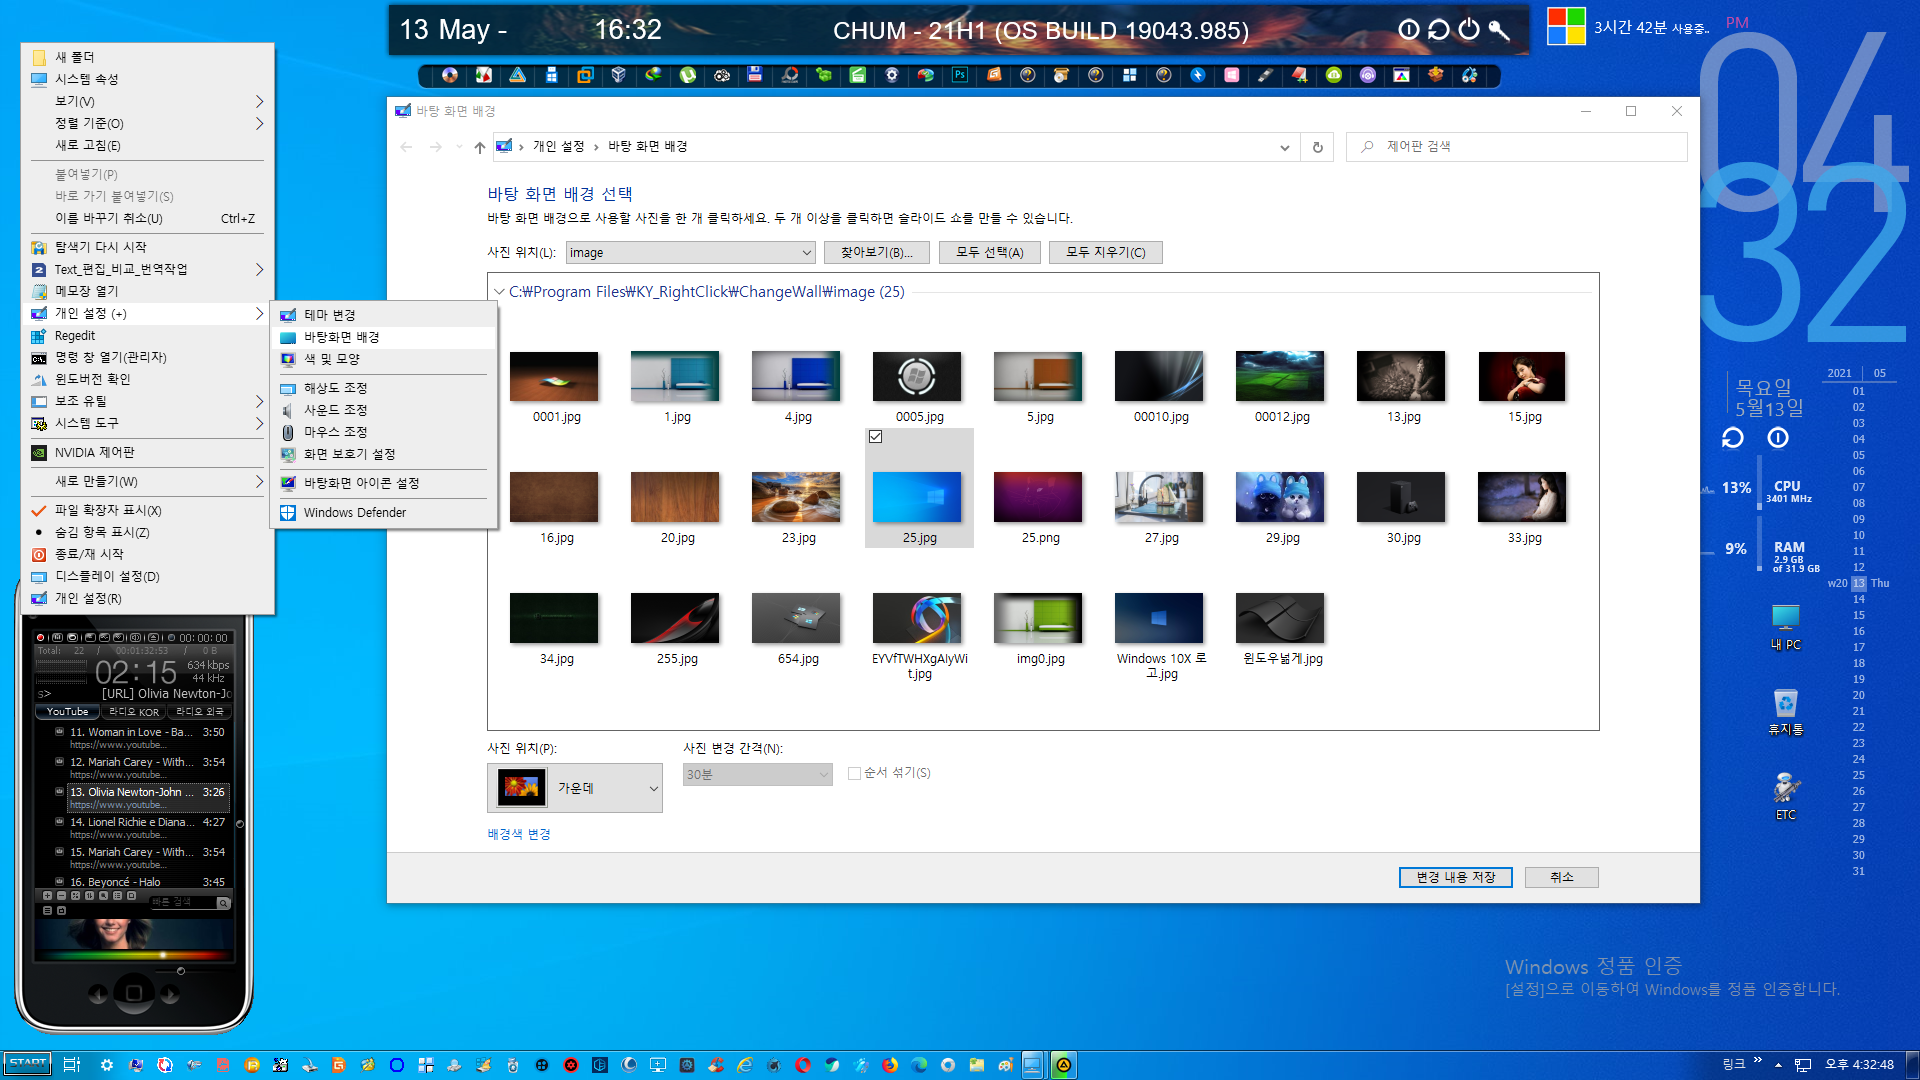Select the 바탕화면 배경 submenu entry
This screenshot has width=1920, height=1080.
tap(384, 337)
